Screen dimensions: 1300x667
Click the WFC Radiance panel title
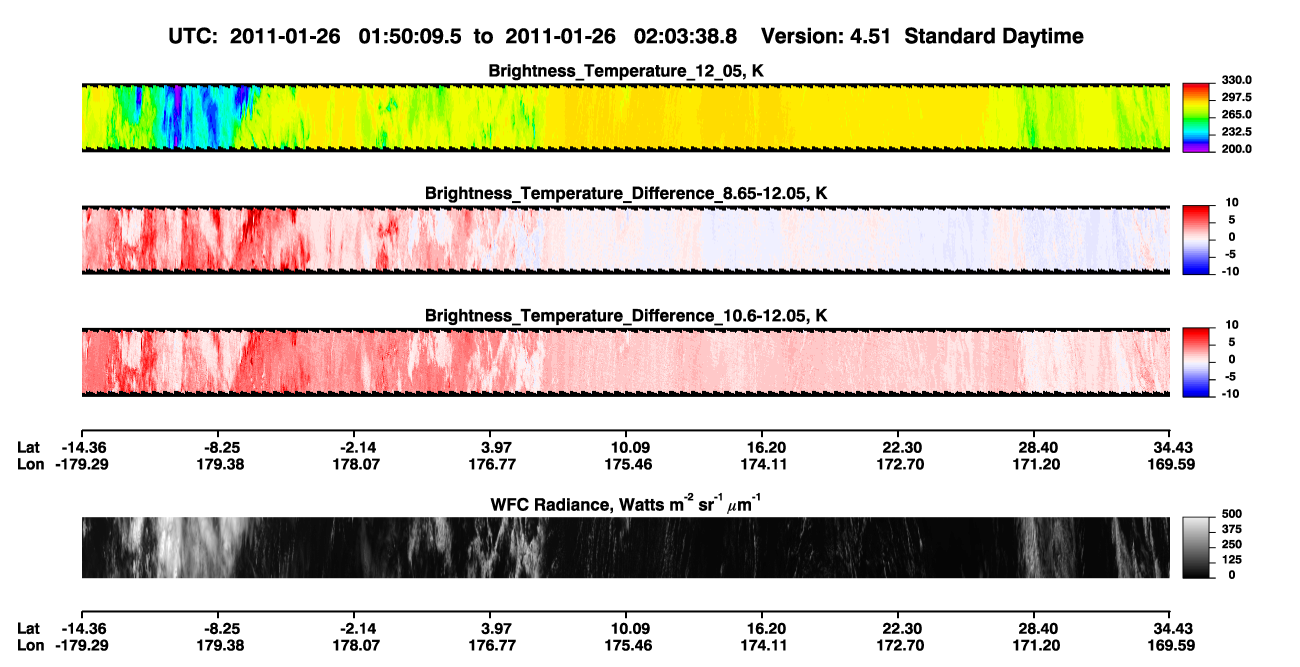(626, 503)
